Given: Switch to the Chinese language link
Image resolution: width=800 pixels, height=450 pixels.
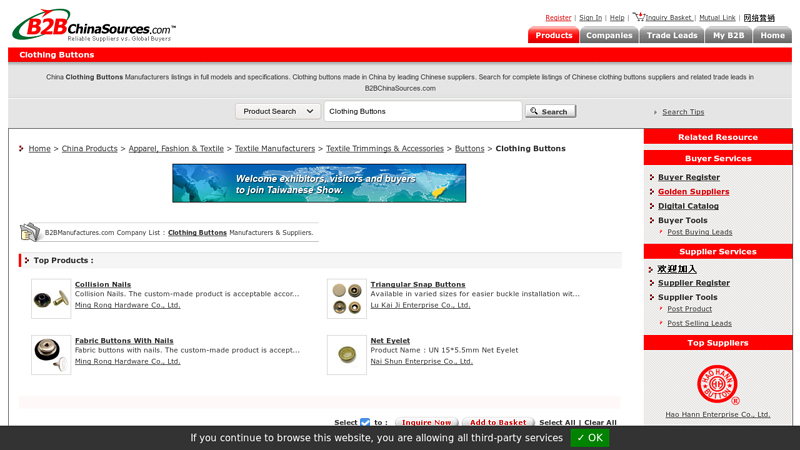Looking at the screenshot, I should pyautogui.click(x=759, y=18).
